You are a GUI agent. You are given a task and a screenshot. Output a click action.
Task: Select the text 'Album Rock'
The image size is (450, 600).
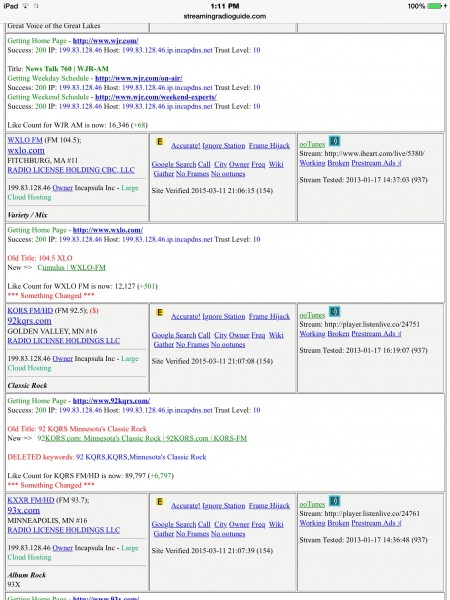coord(26,575)
